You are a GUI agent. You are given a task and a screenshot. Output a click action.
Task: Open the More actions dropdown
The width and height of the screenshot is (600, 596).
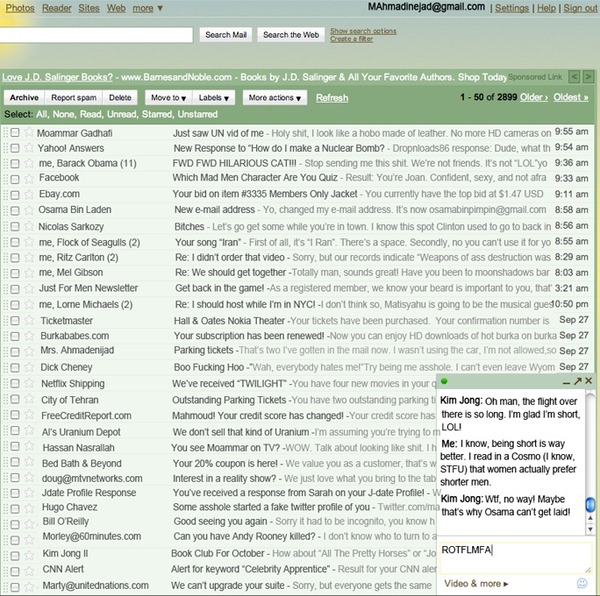275,98
